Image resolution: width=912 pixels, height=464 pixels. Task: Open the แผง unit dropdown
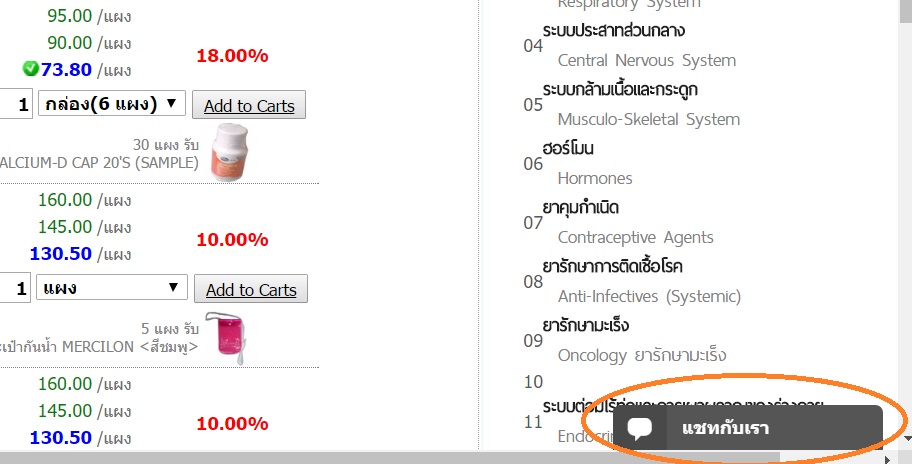tap(112, 288)
